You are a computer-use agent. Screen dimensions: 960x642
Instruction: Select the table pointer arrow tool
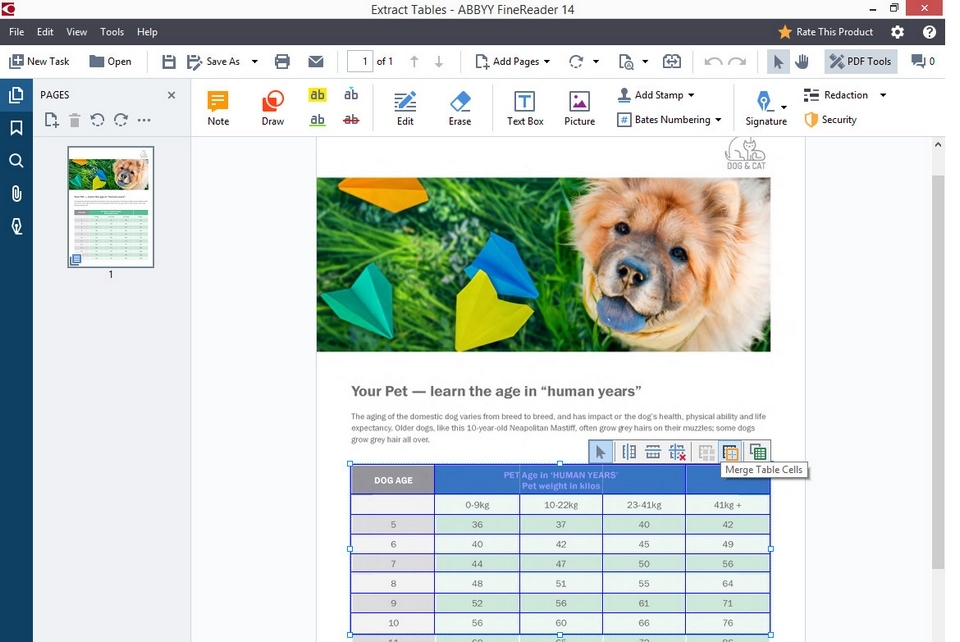coord(601,452)
